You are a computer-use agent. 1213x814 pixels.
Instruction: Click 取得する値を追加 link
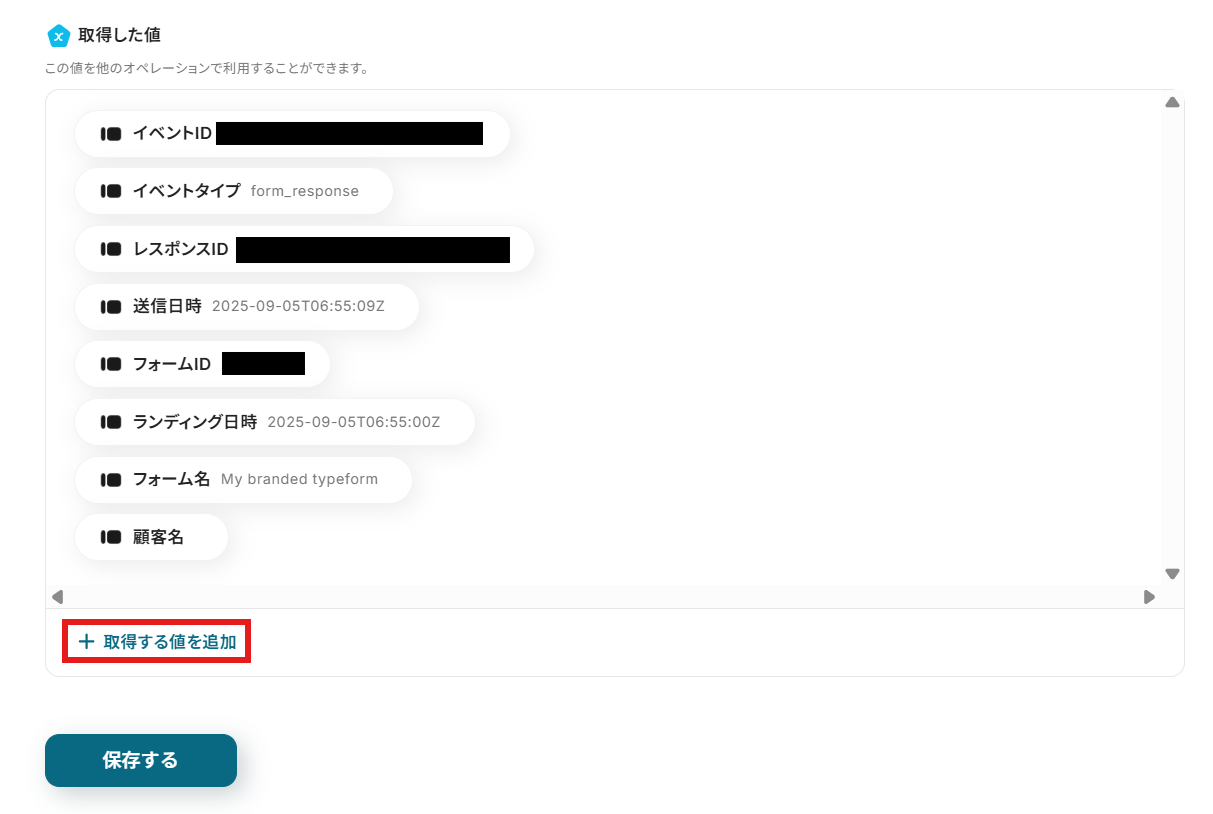click(157, 642)
